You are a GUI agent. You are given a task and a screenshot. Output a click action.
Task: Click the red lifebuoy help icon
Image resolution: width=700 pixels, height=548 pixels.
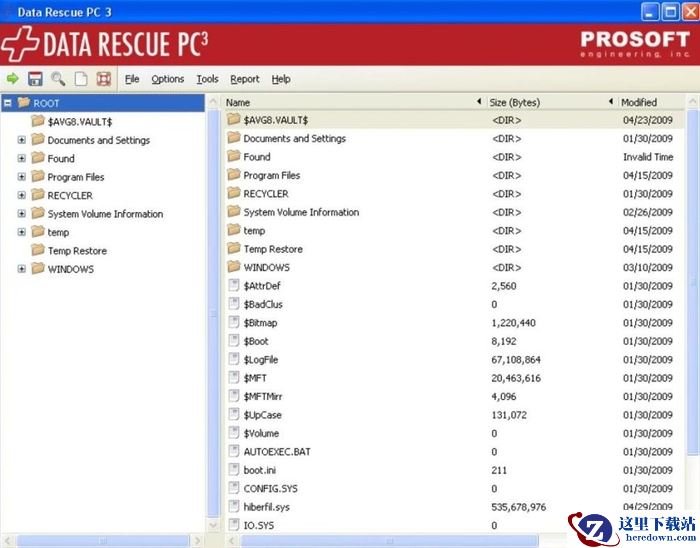click(104, 79)
